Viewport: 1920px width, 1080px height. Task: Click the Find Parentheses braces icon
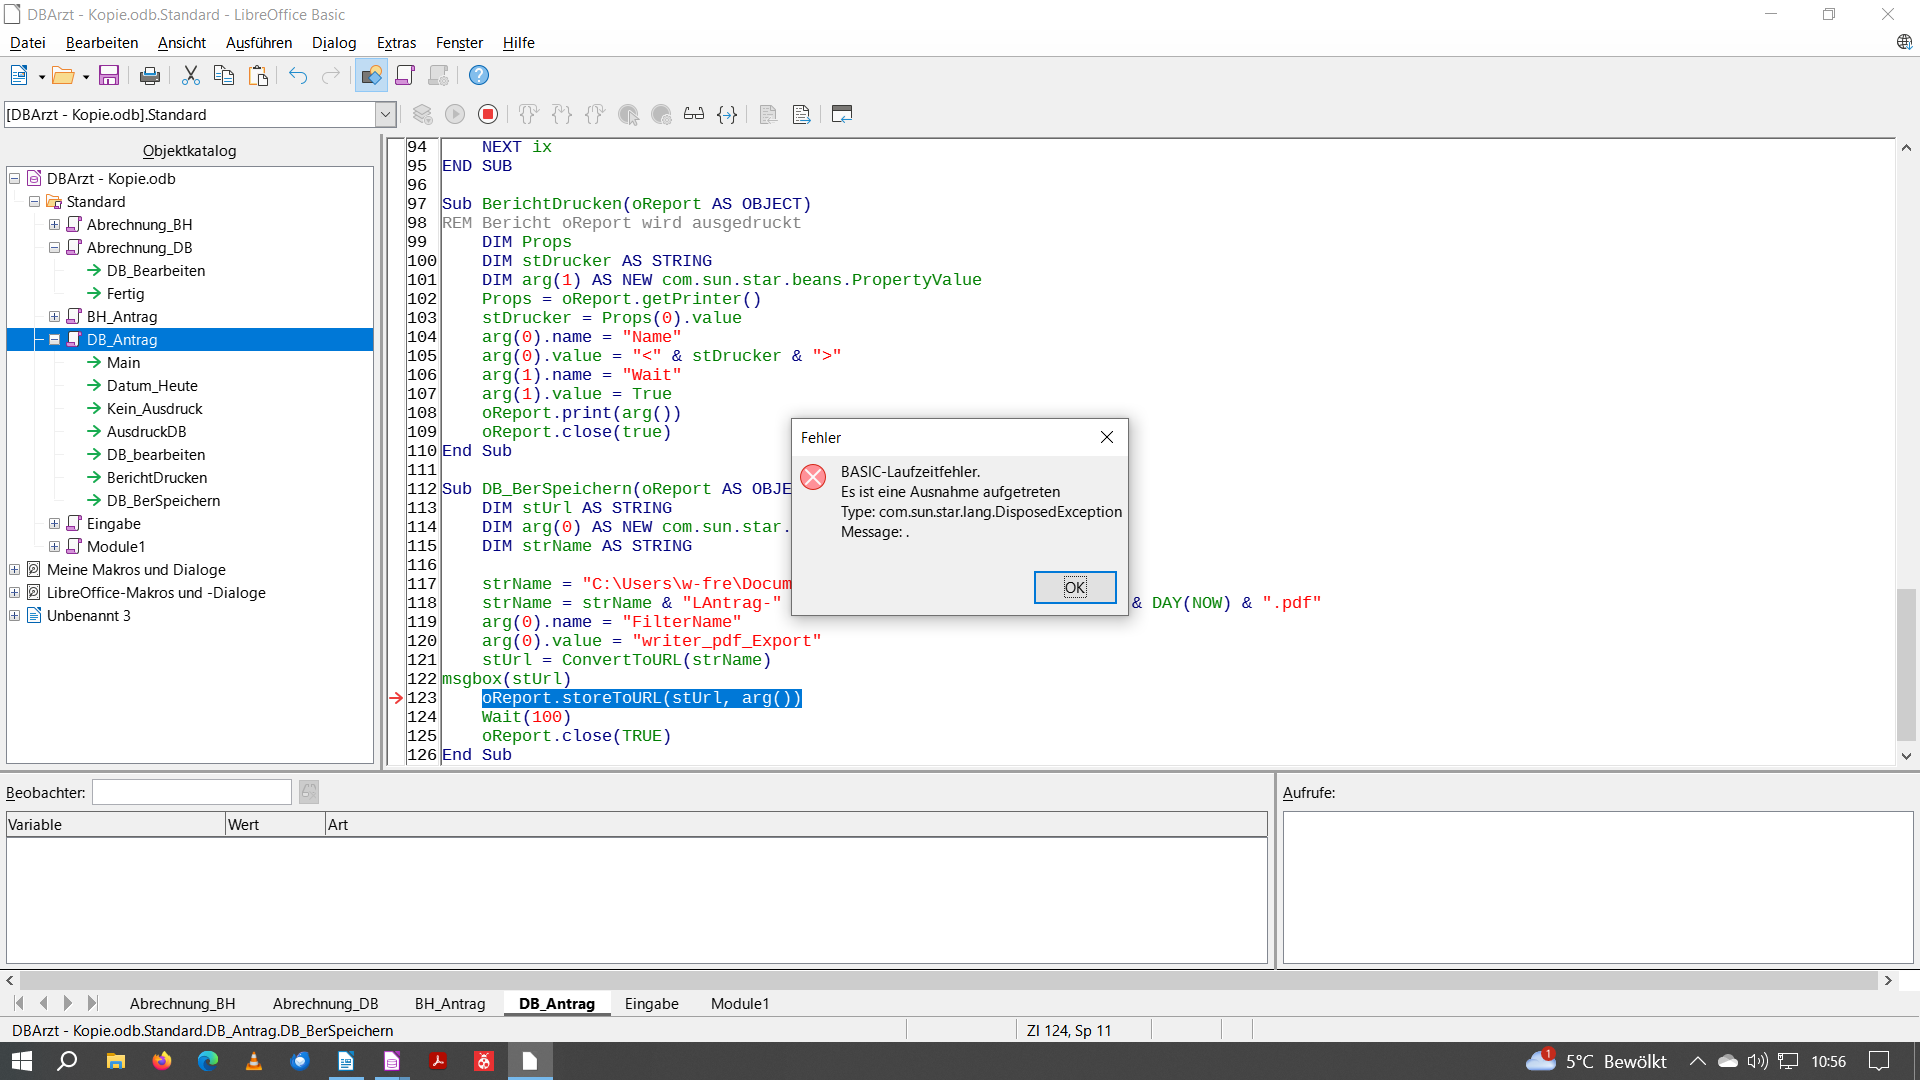[x=727, y=114]
